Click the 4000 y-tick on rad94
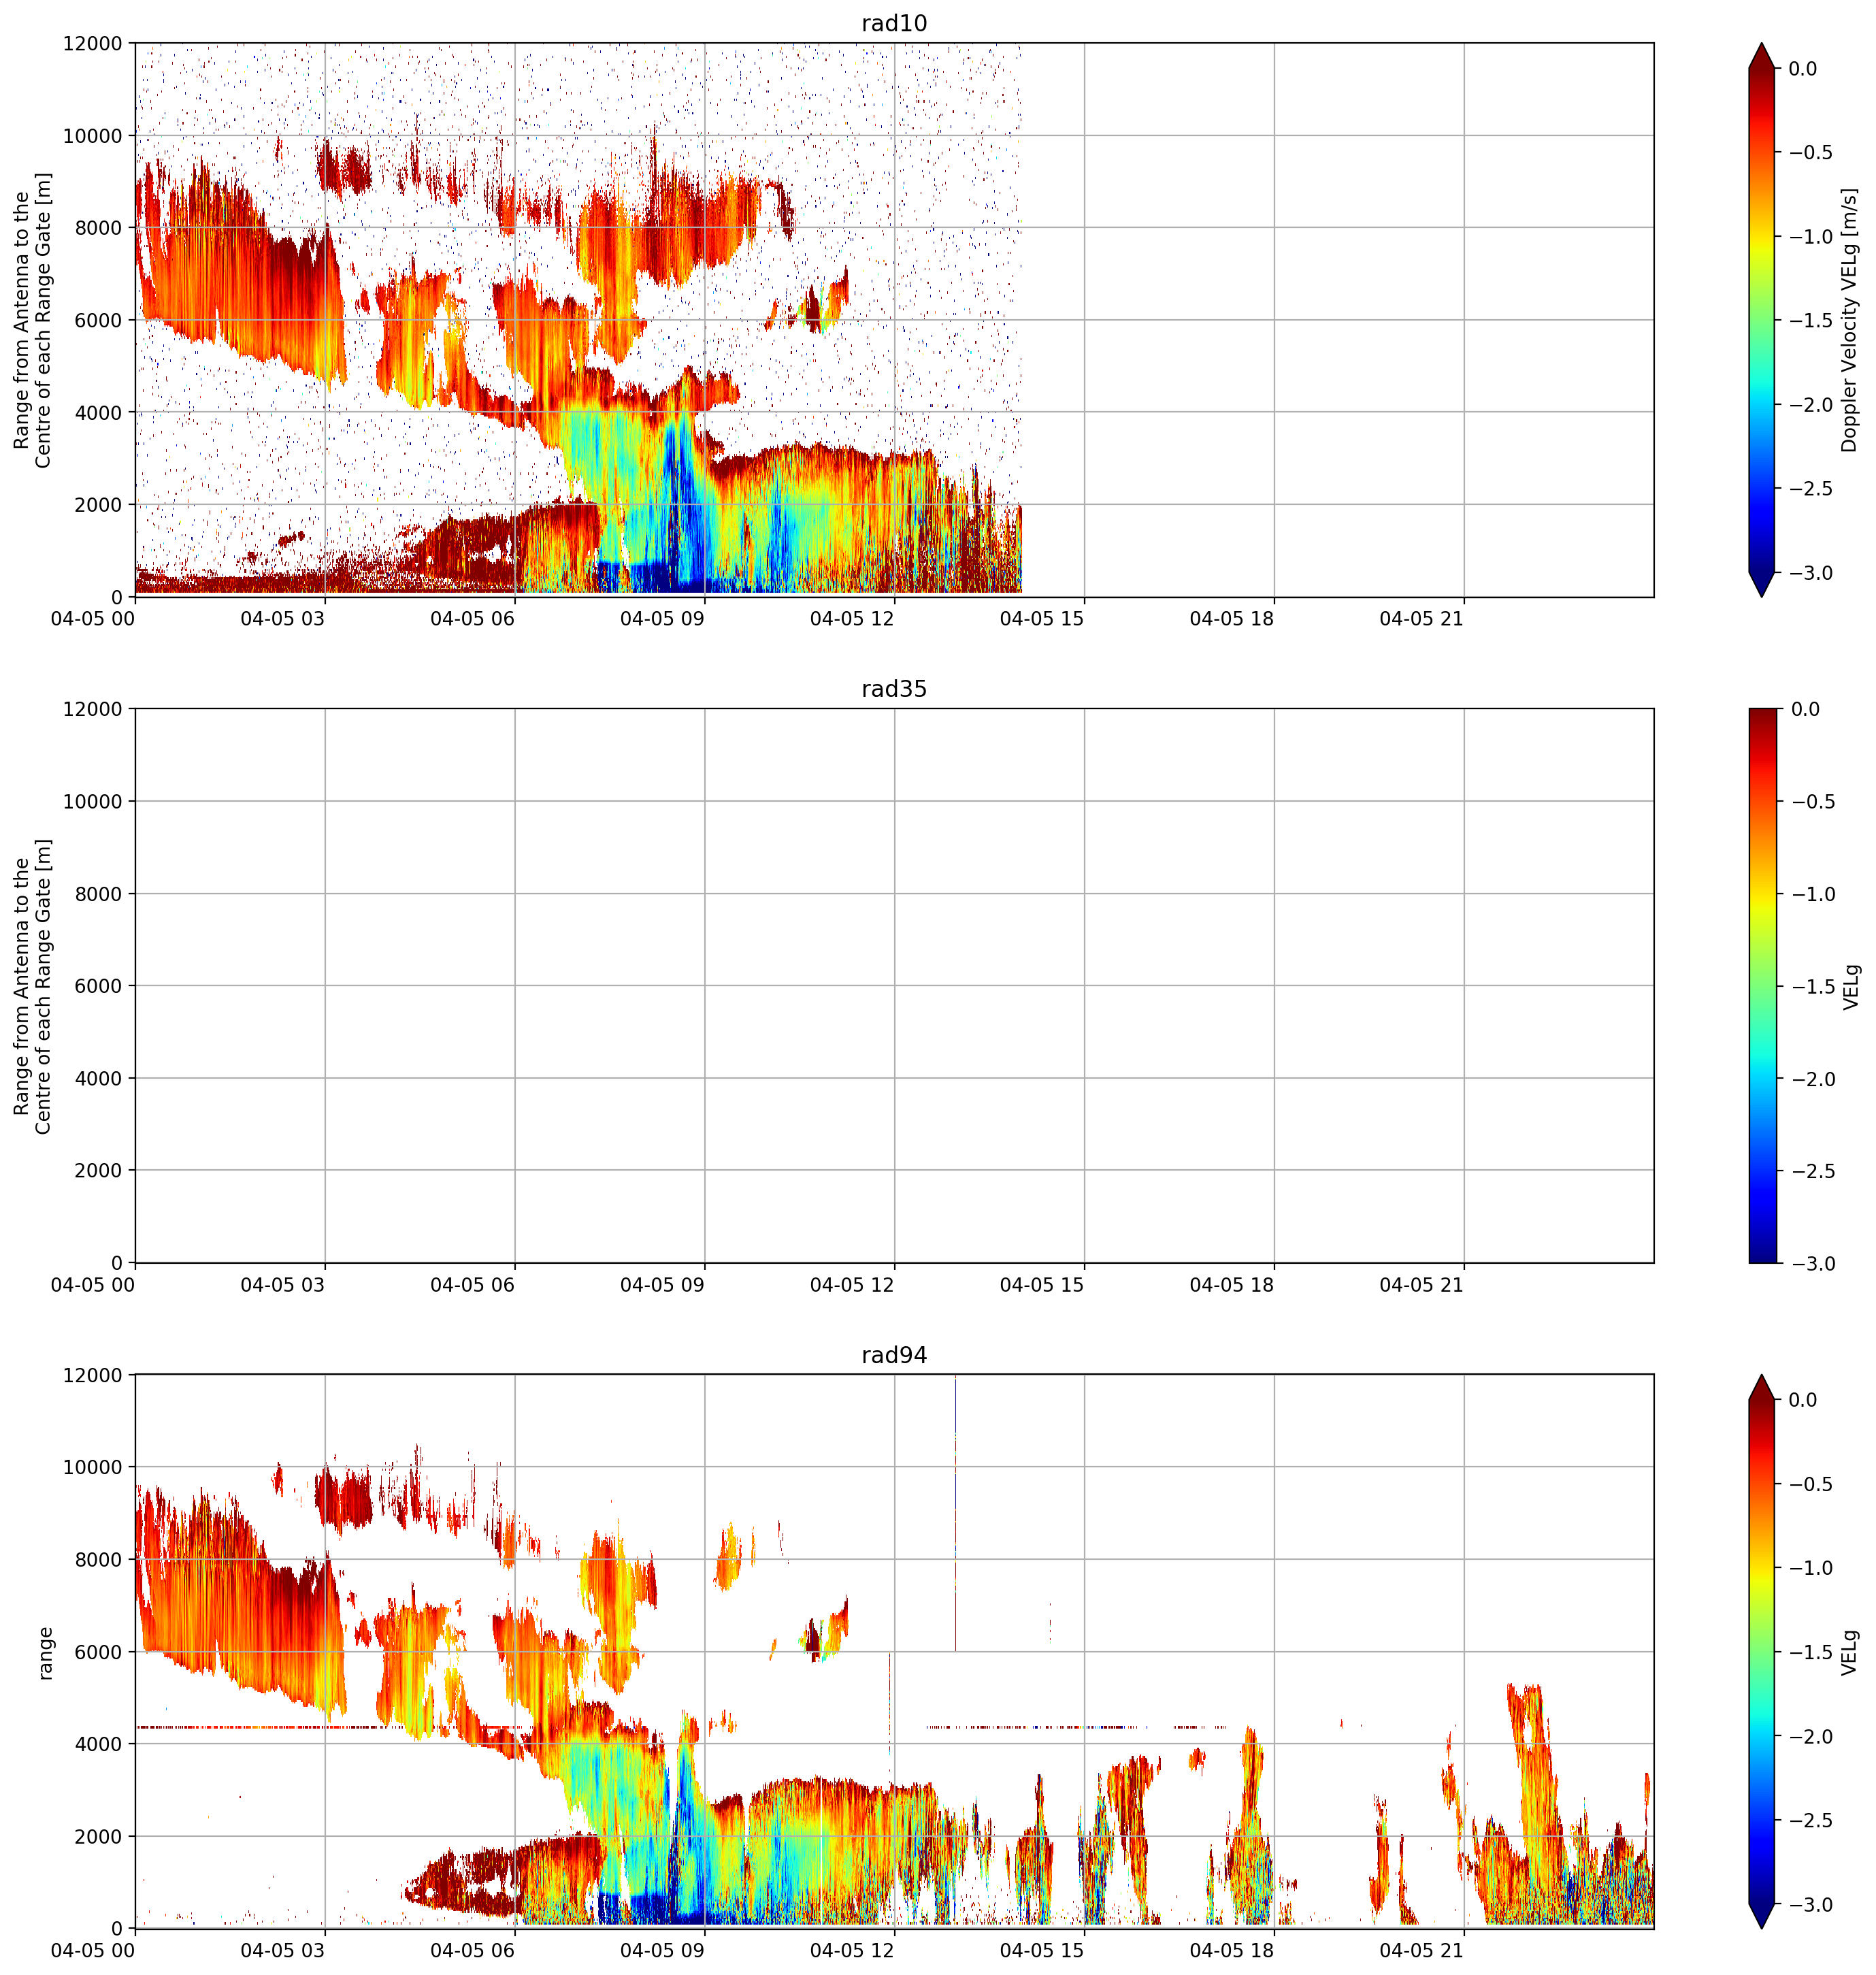 [x=98, y=1744]
